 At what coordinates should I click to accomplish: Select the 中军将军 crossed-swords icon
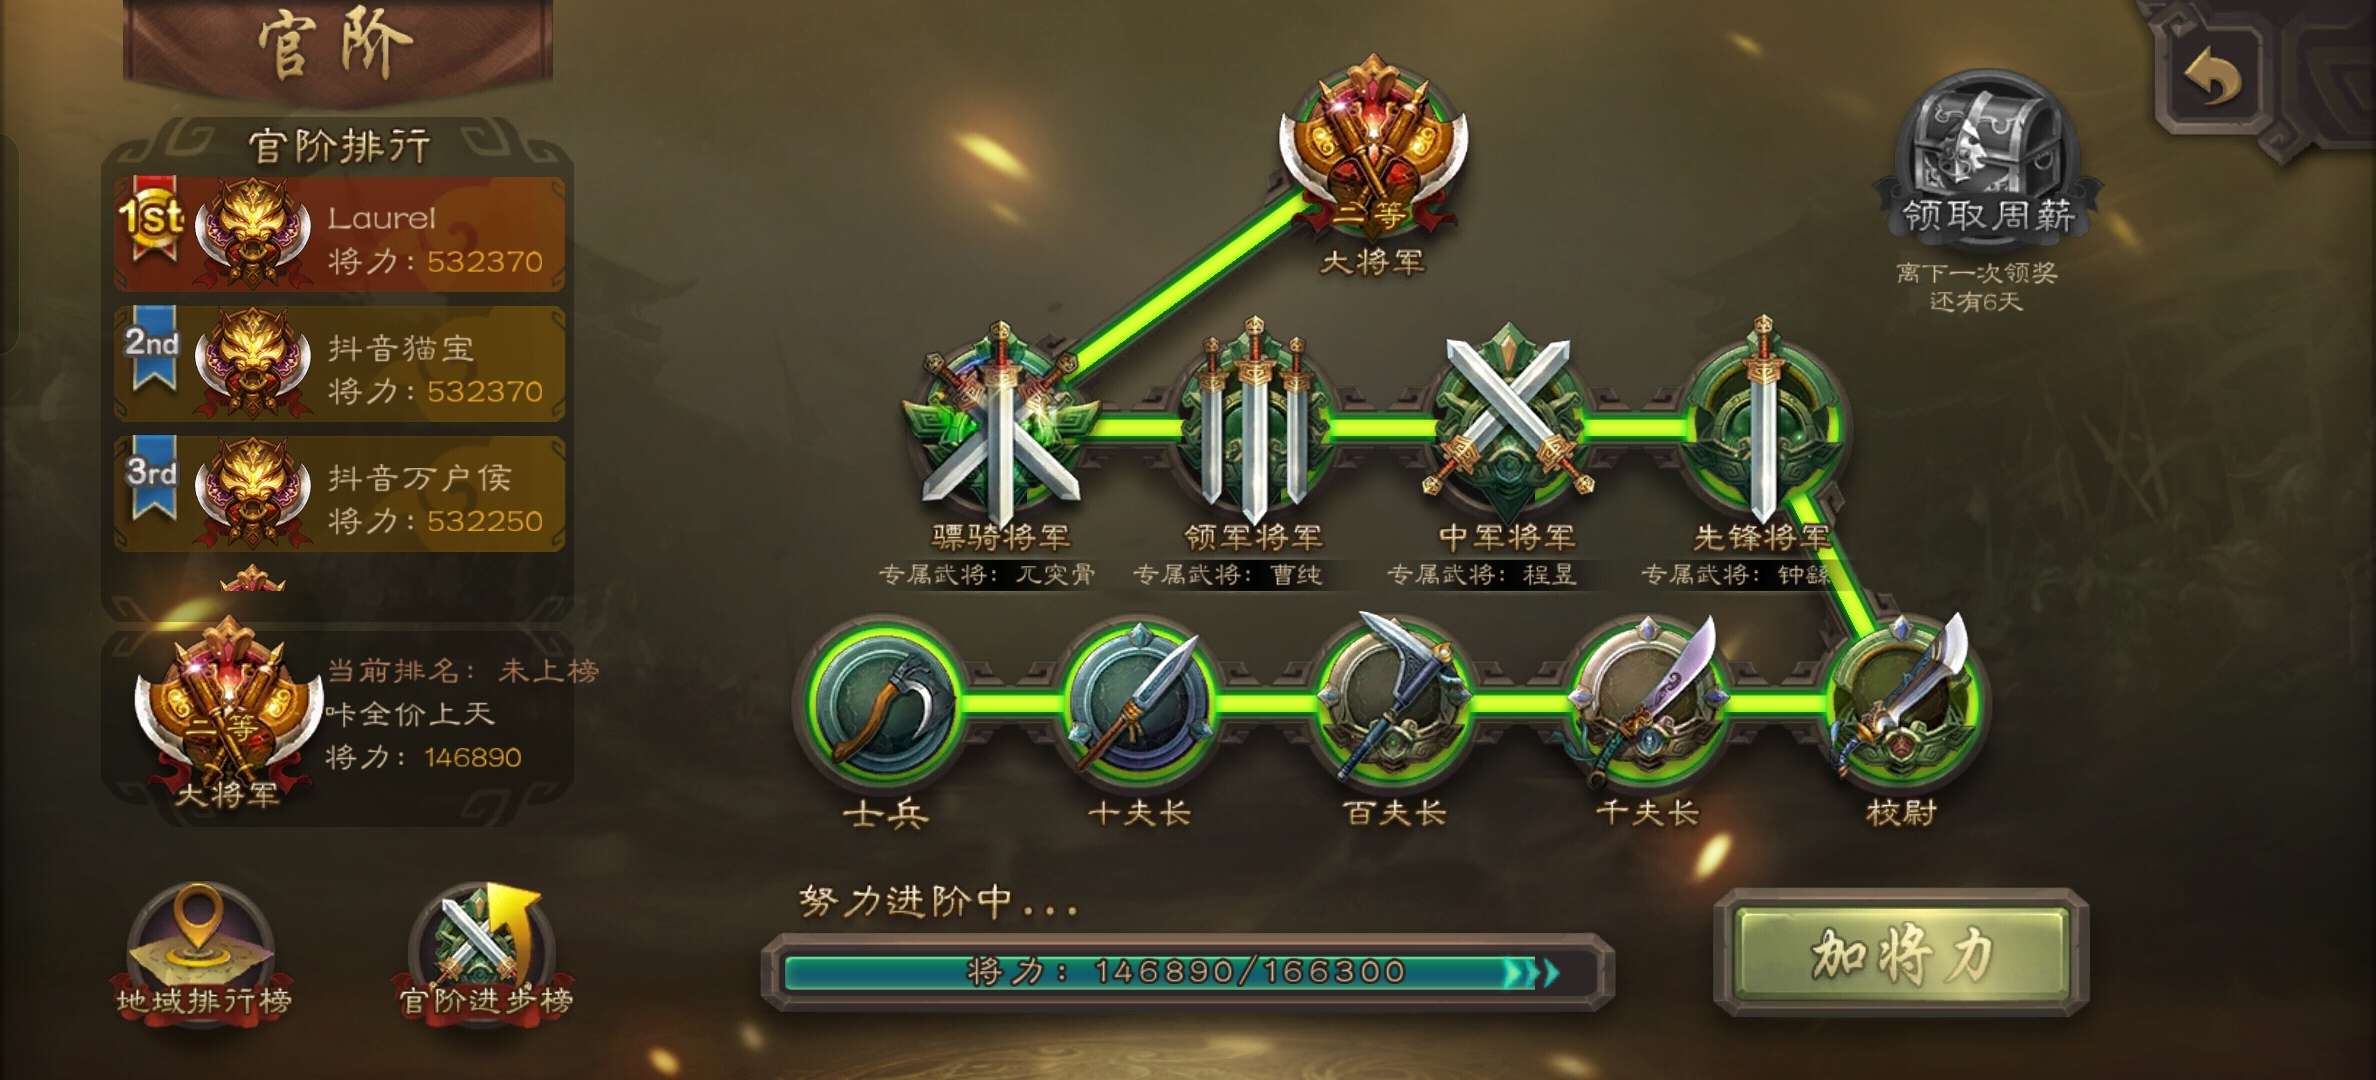(x=1508, y=422)
